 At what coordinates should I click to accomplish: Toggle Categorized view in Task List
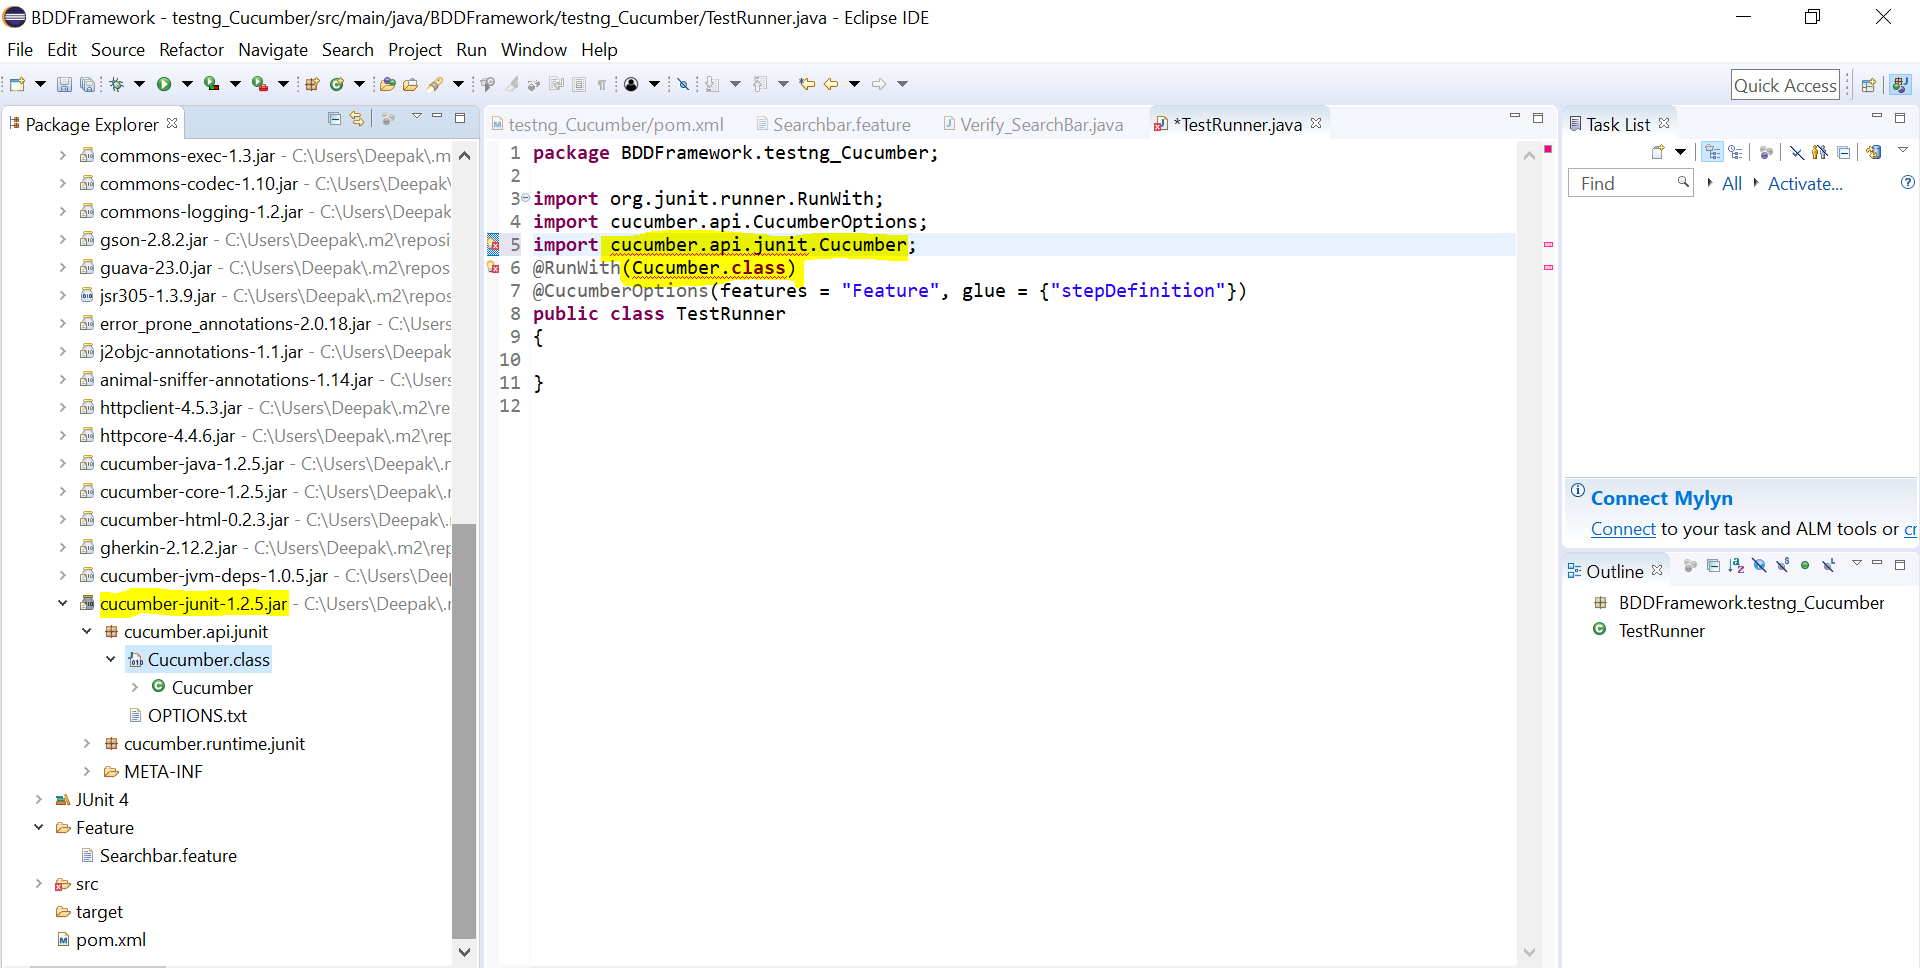1713,152
